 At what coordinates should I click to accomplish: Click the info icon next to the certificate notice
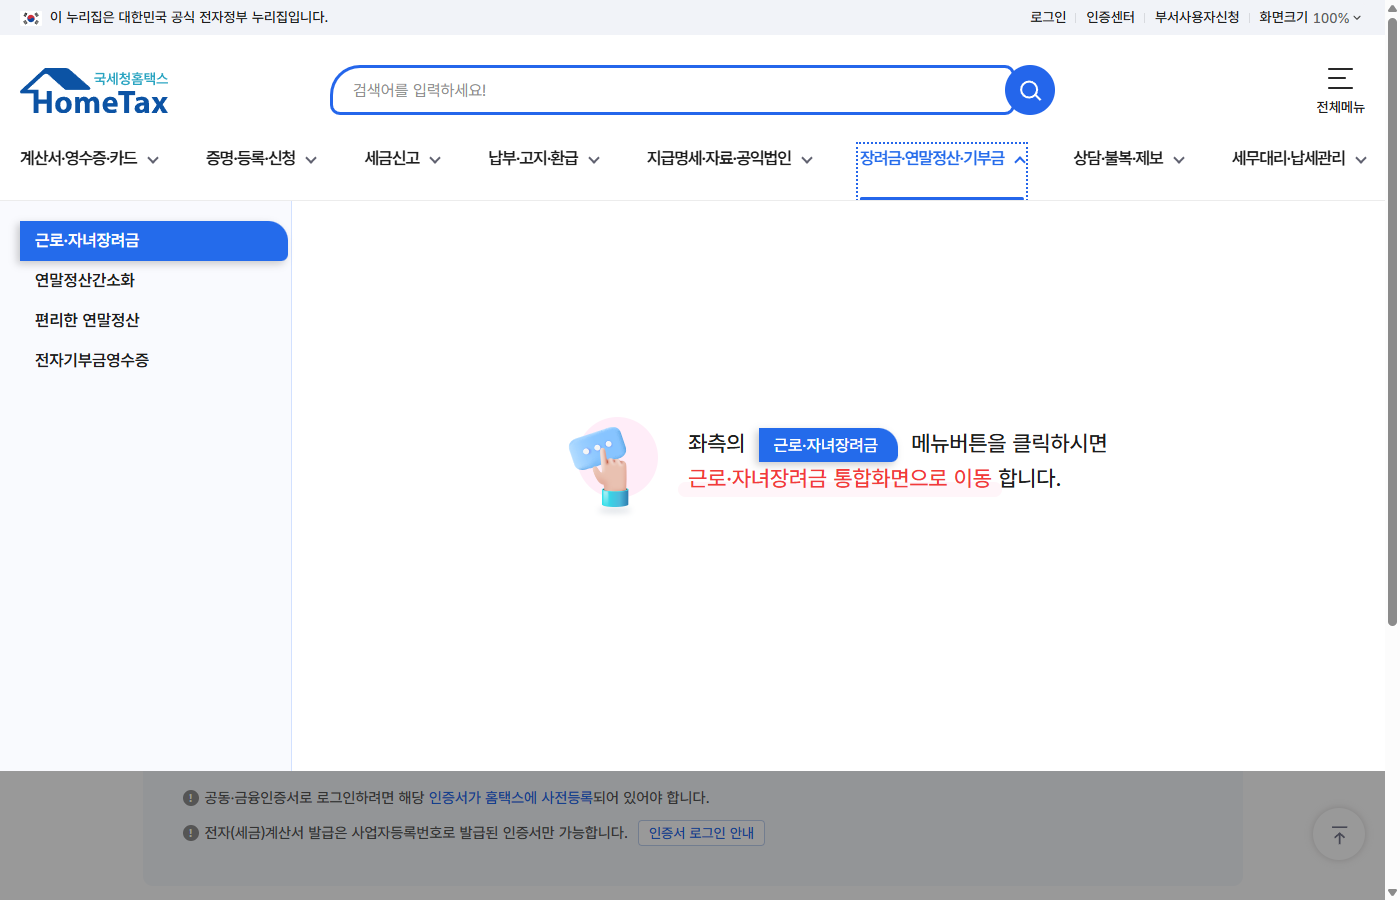190,797
